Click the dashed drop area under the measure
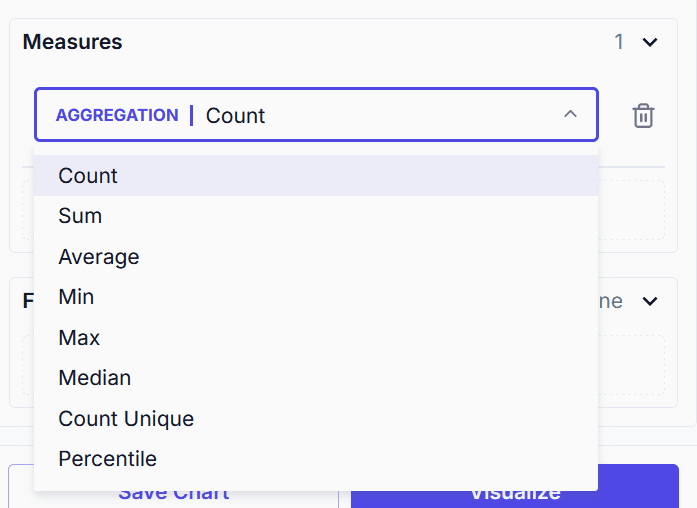 tap(632, 210)
